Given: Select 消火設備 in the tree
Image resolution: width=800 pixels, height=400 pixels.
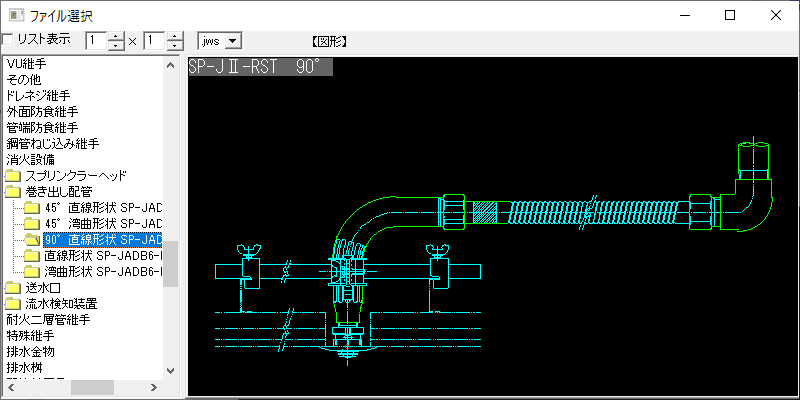Looking at the screenshot, I should [x=30, y=159].
